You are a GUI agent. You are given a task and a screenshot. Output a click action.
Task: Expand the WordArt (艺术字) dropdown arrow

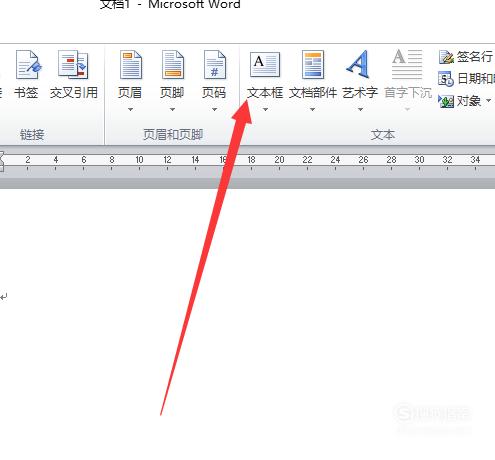[x=360, y=109]
